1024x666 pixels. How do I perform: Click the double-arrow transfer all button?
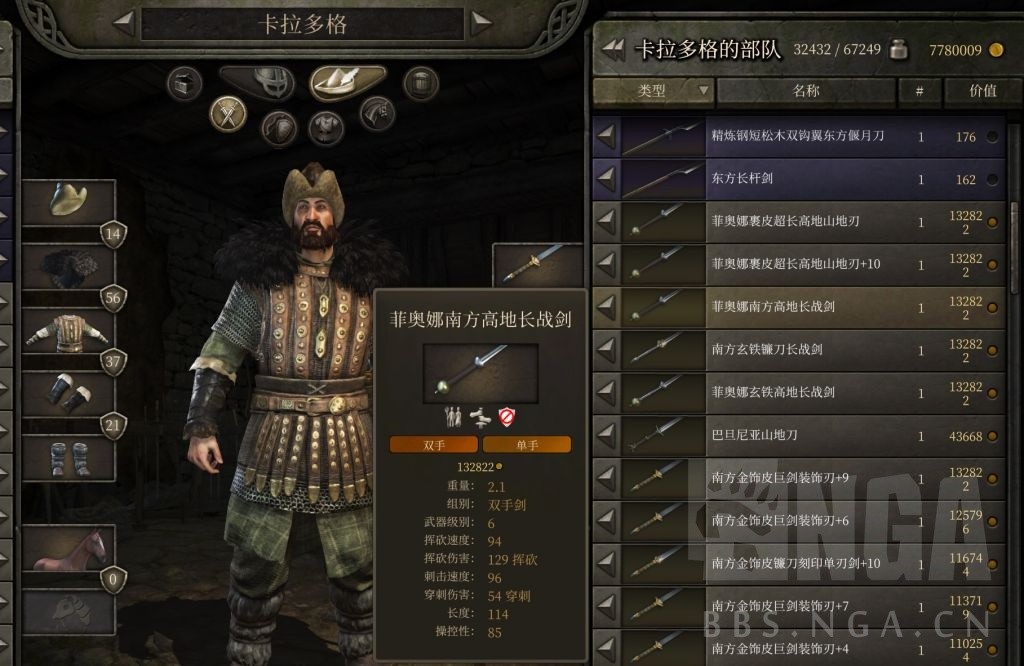(x=613, y=49)
